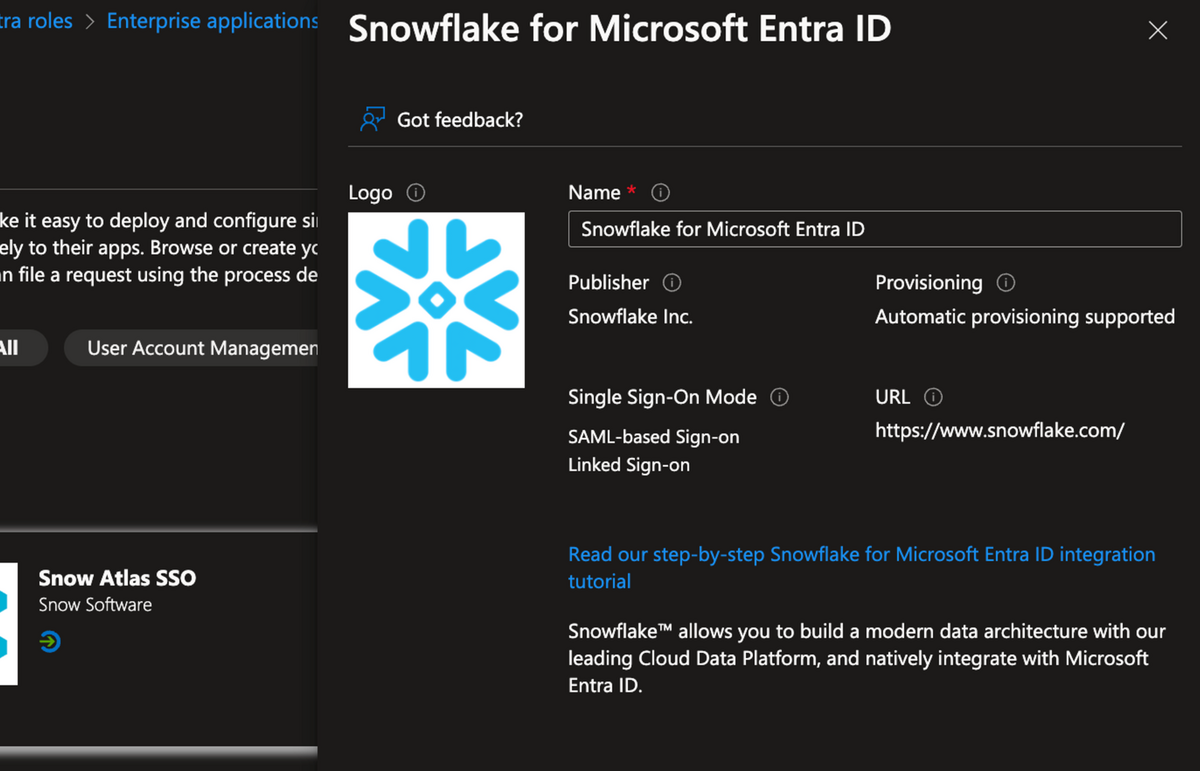Click the https://www.snowflake.com/ URL text
Screen dimensions: 1200x771
999,431
